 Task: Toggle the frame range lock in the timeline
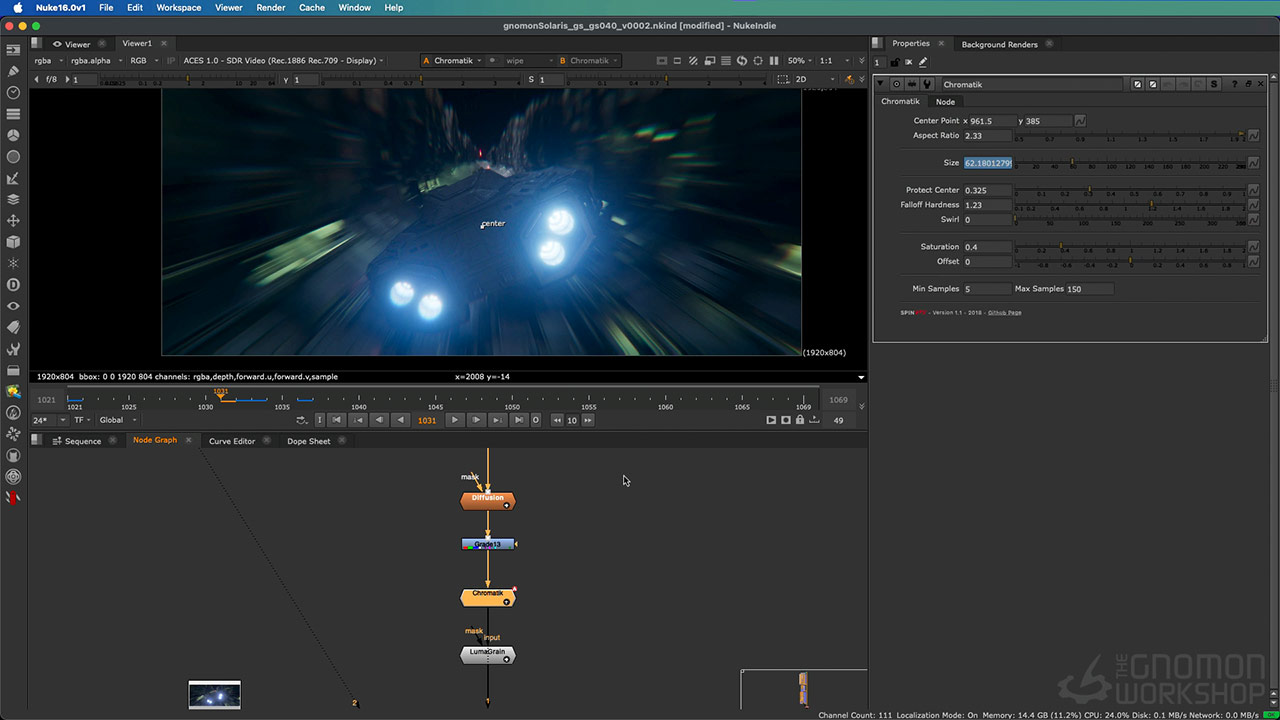pyautogui.click(x=800, y=419)
